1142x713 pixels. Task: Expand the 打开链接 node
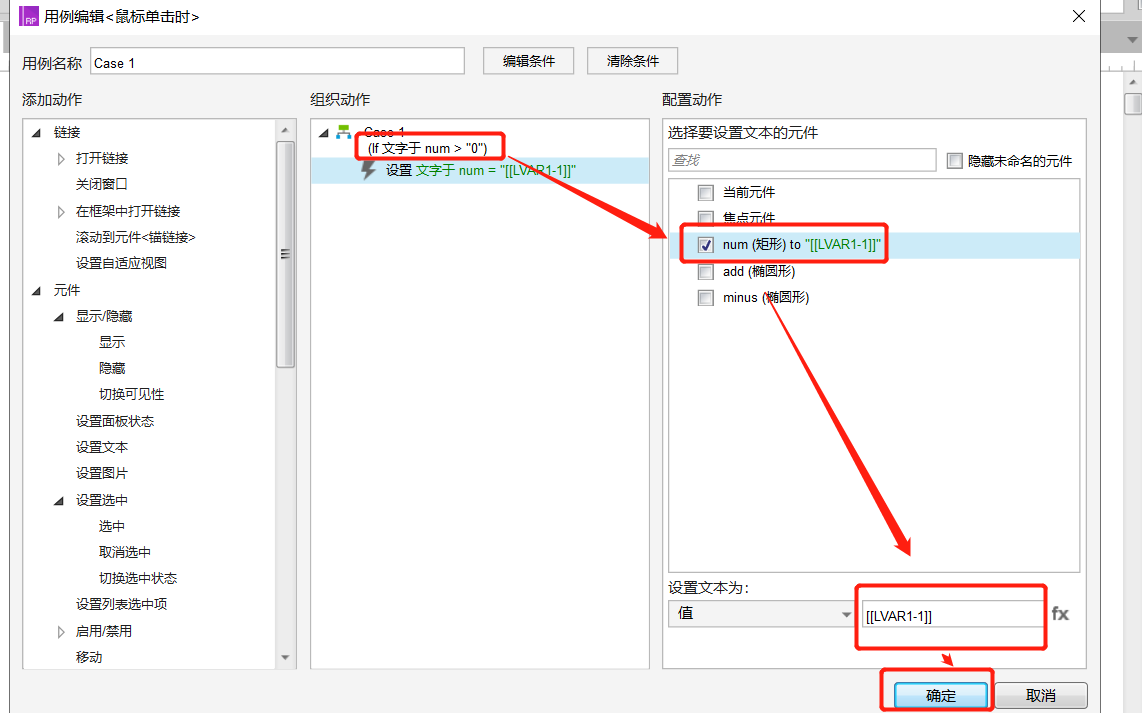click(x=61, y=159)
